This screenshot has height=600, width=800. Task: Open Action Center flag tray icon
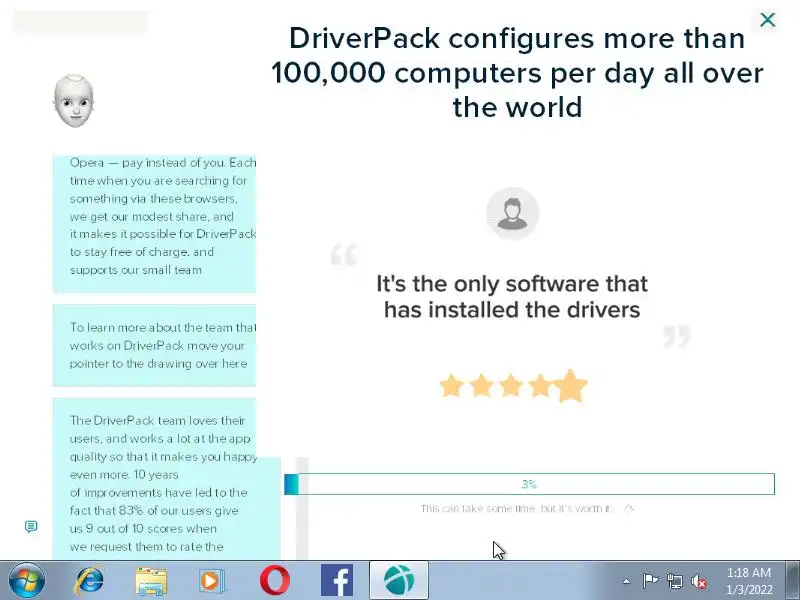650,581
